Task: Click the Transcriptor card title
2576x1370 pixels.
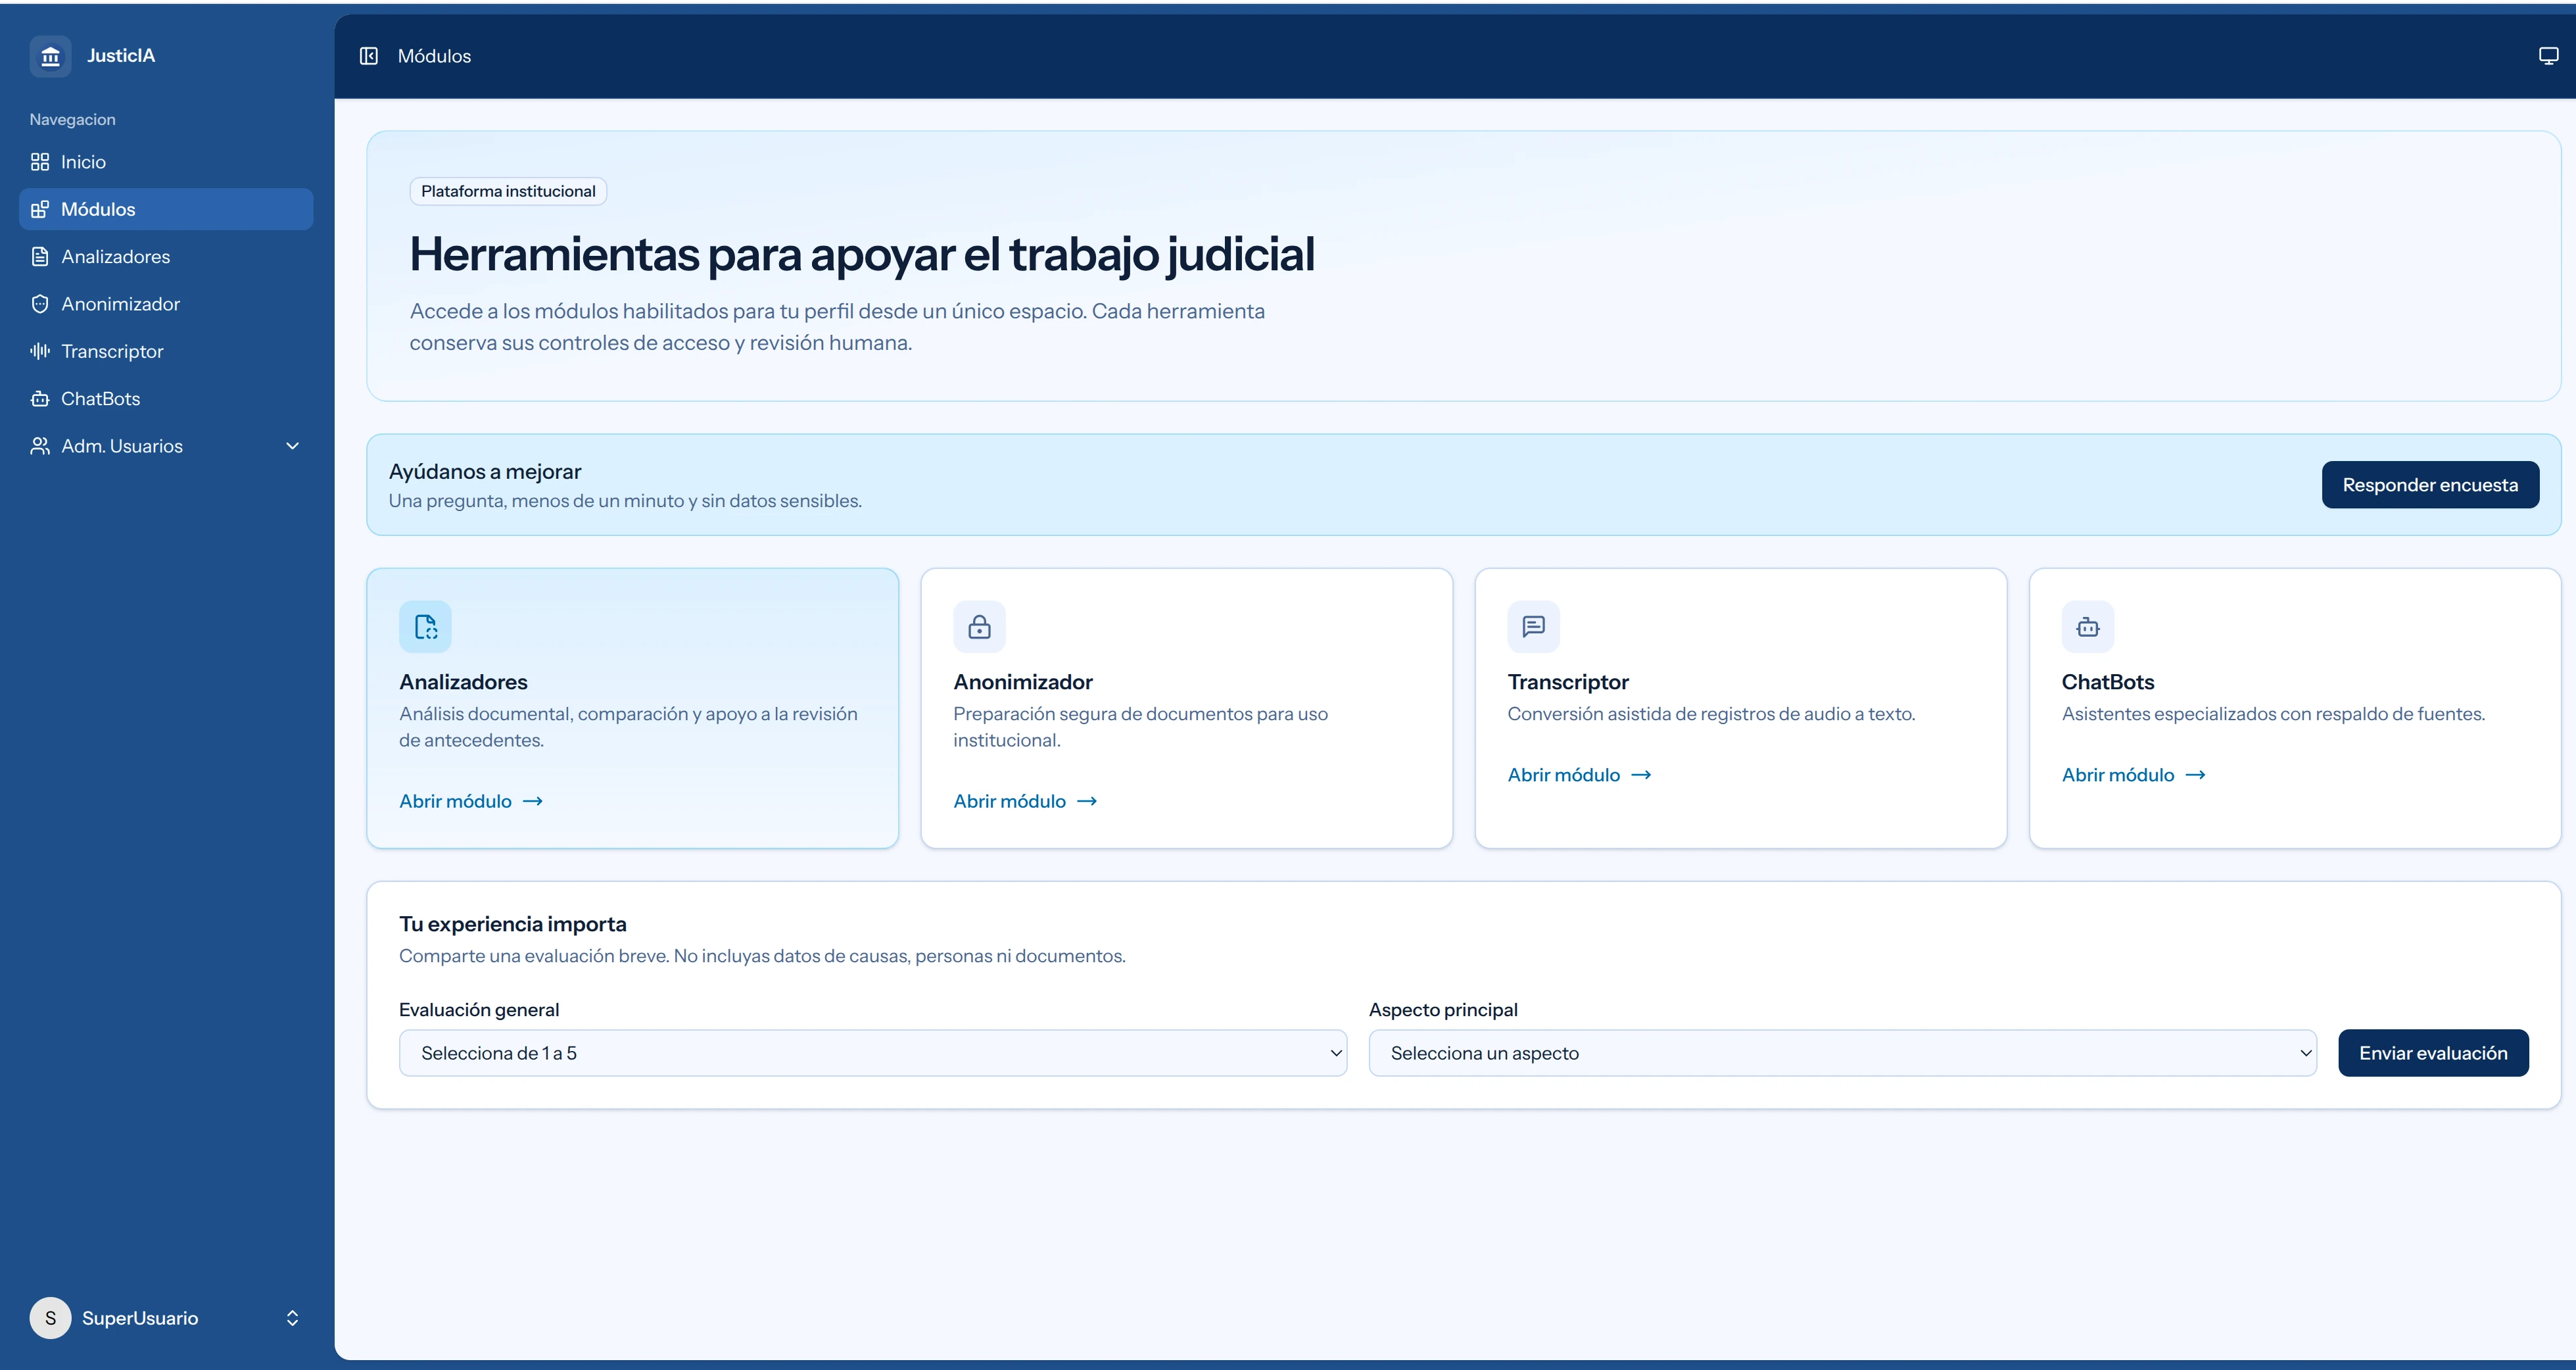Action: 1568,682
